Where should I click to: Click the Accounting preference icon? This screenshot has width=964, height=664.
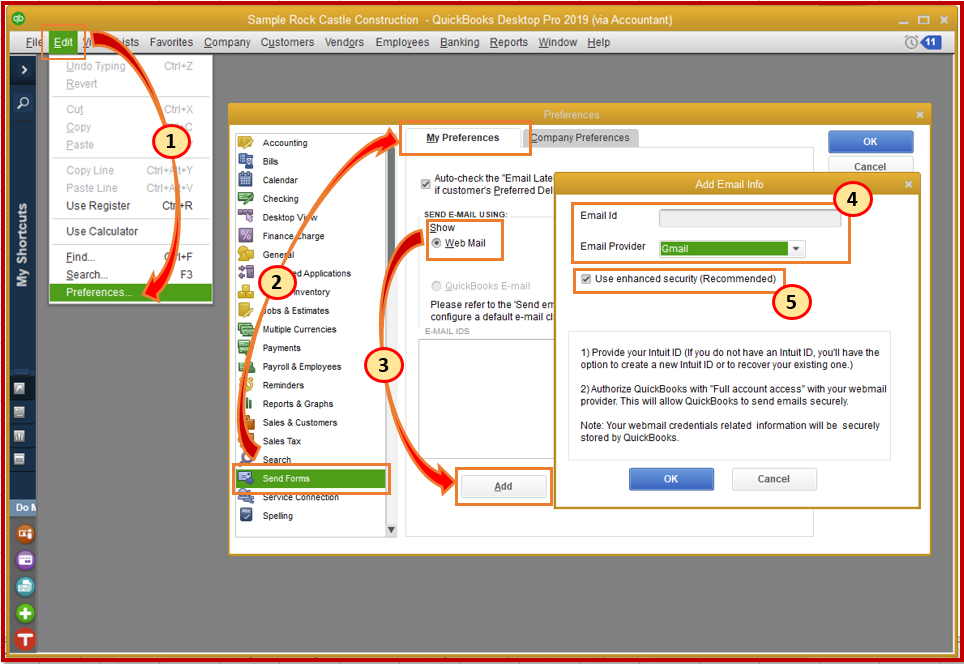[x=245, y=142]
